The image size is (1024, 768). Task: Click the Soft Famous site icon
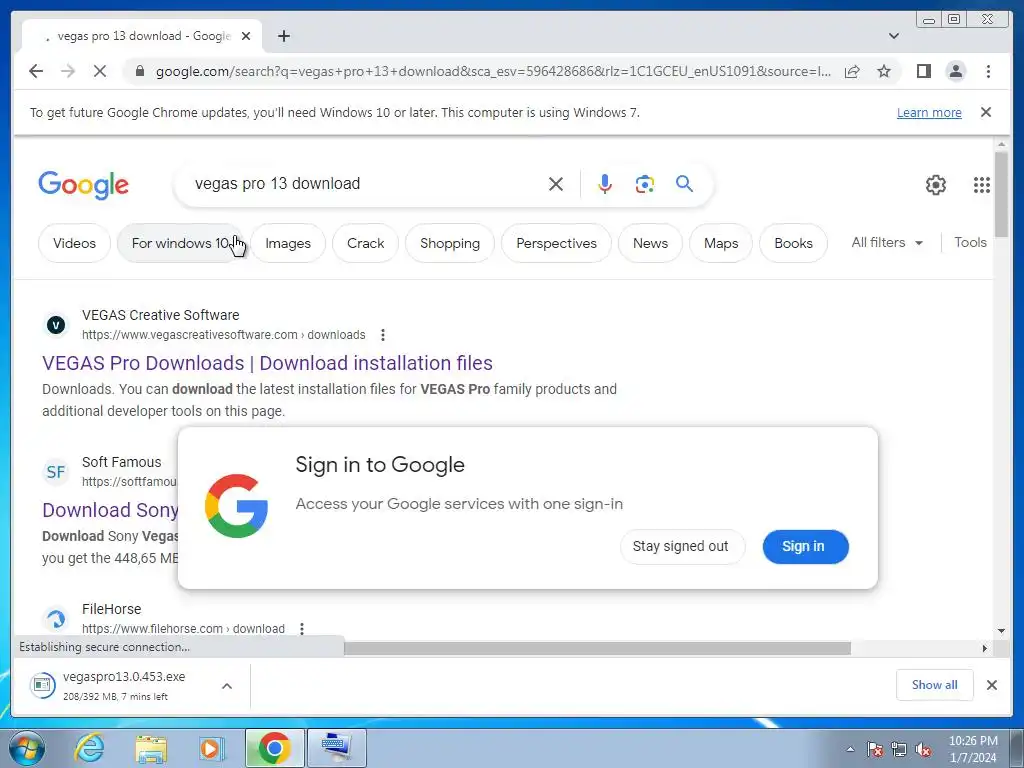click(x=56, y=472)
